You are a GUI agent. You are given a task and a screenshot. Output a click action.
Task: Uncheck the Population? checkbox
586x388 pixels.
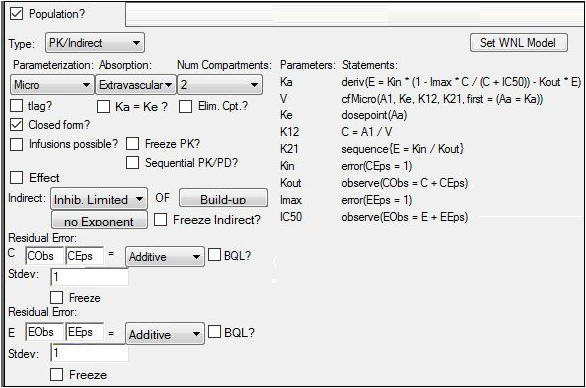16,14
